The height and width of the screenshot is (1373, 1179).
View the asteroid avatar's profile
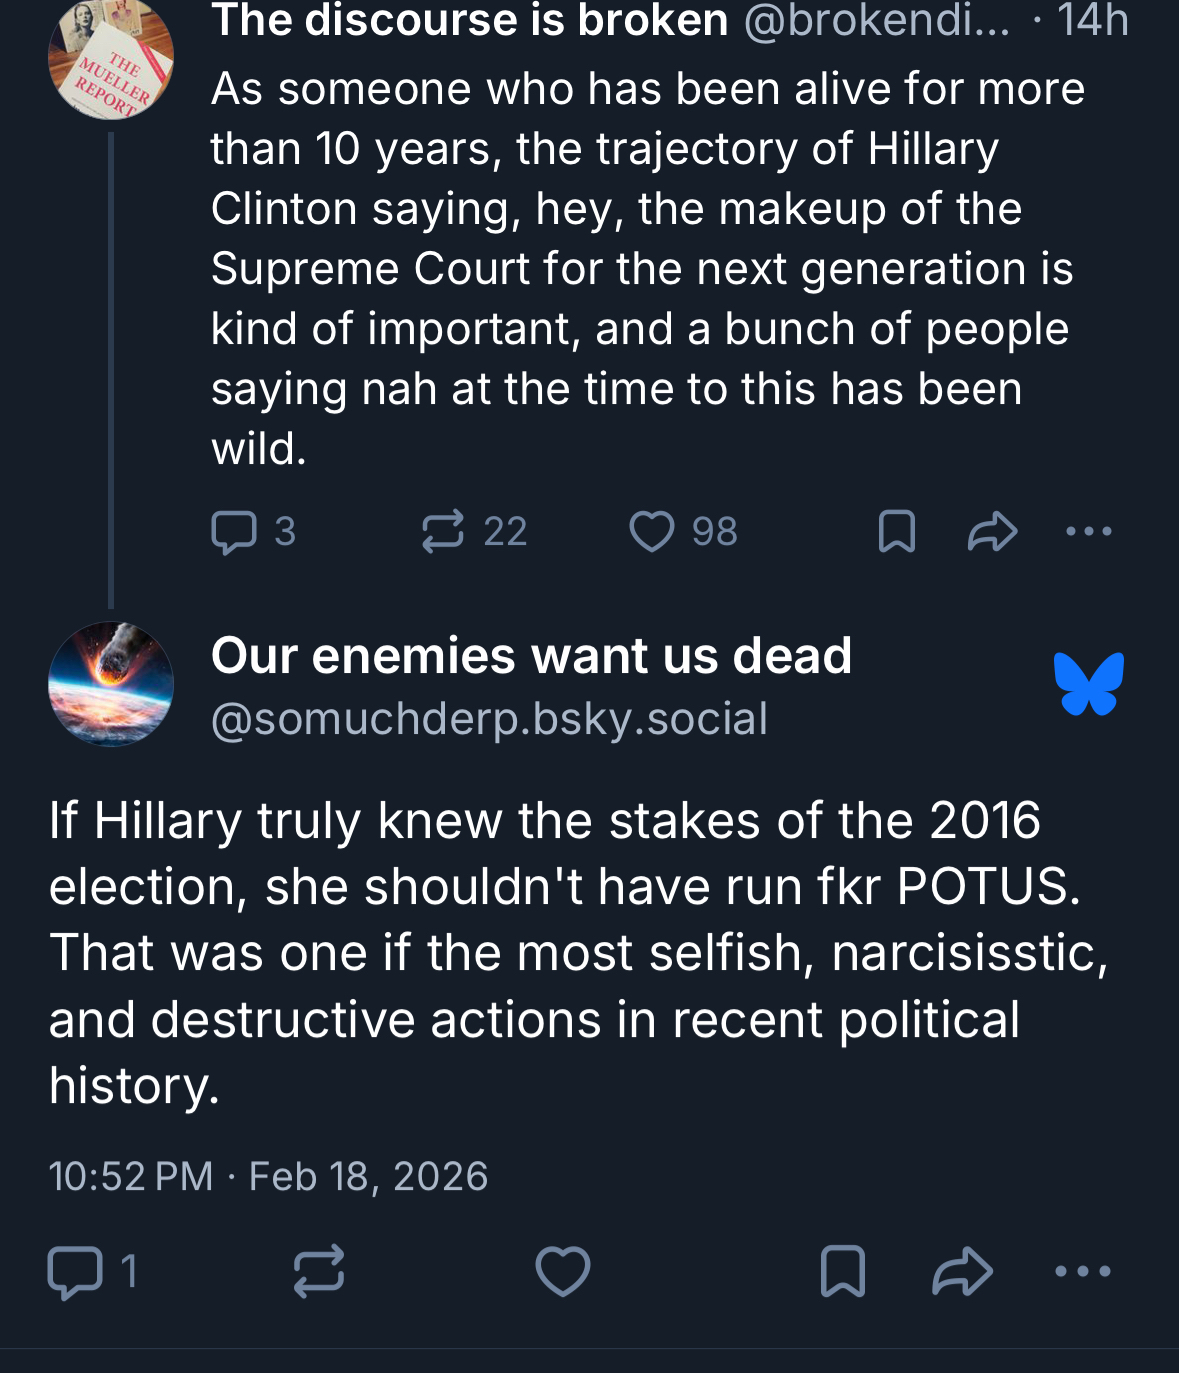(x=111, y=684)
